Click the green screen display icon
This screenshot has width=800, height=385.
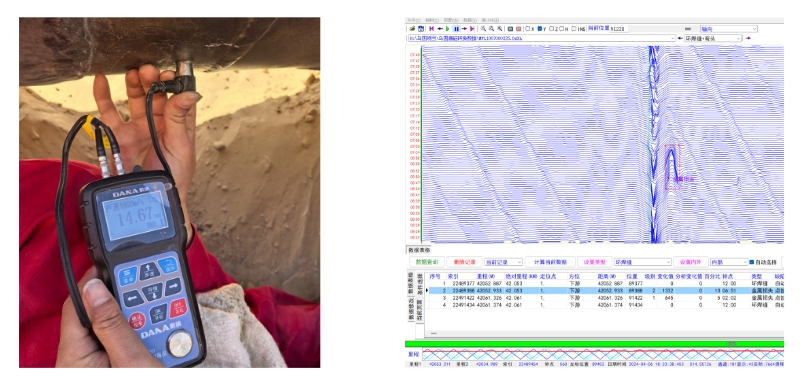click(x=510, y=29)
